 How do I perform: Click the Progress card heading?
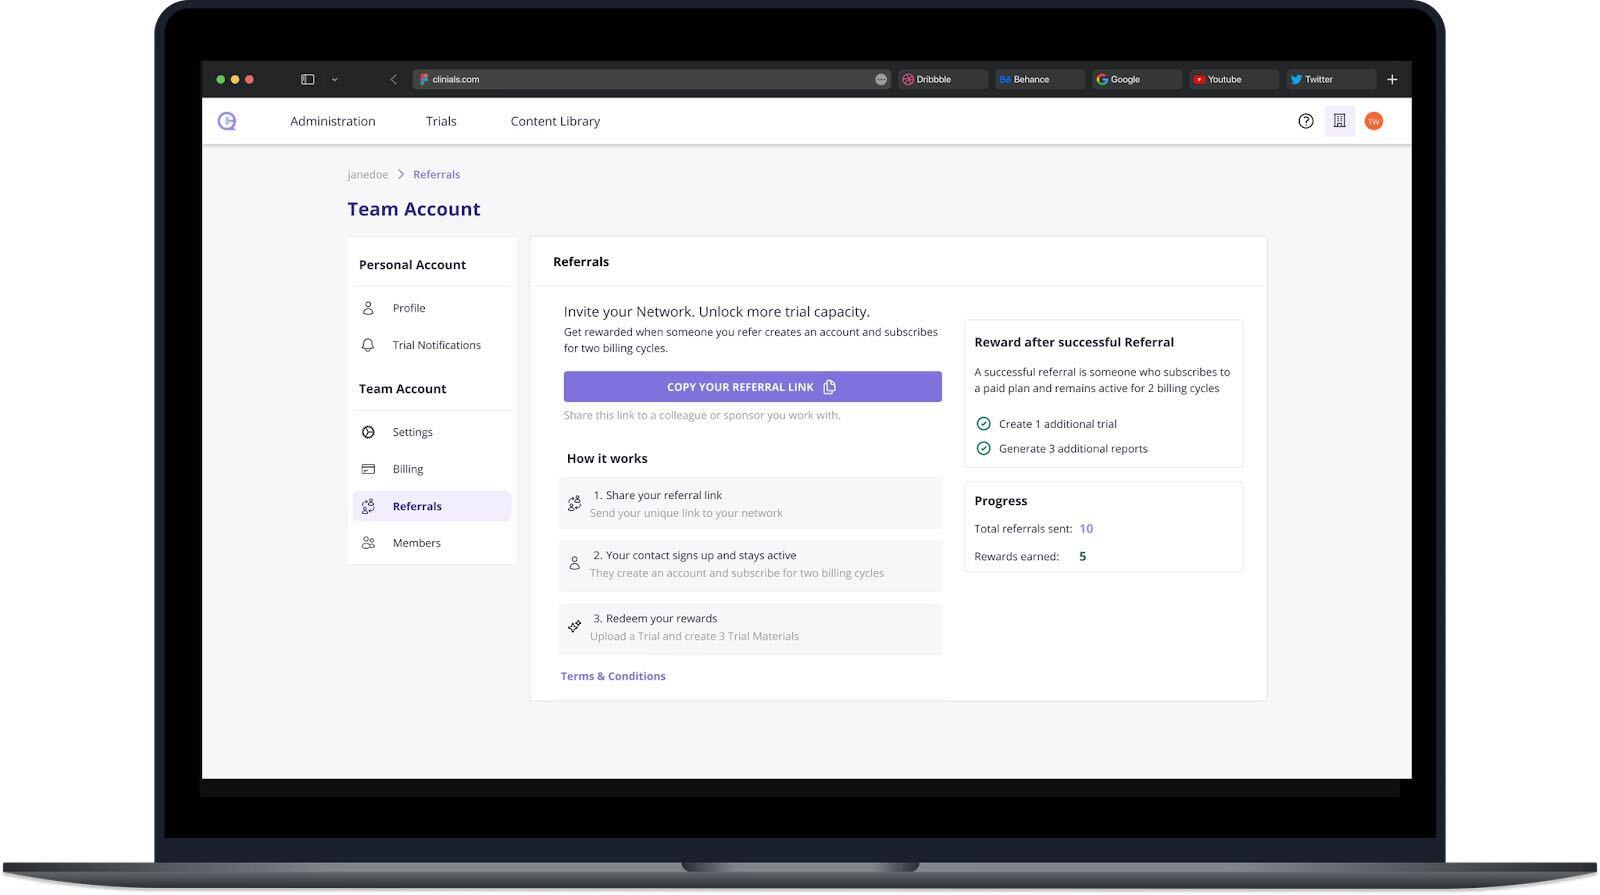pos(1001,501)
